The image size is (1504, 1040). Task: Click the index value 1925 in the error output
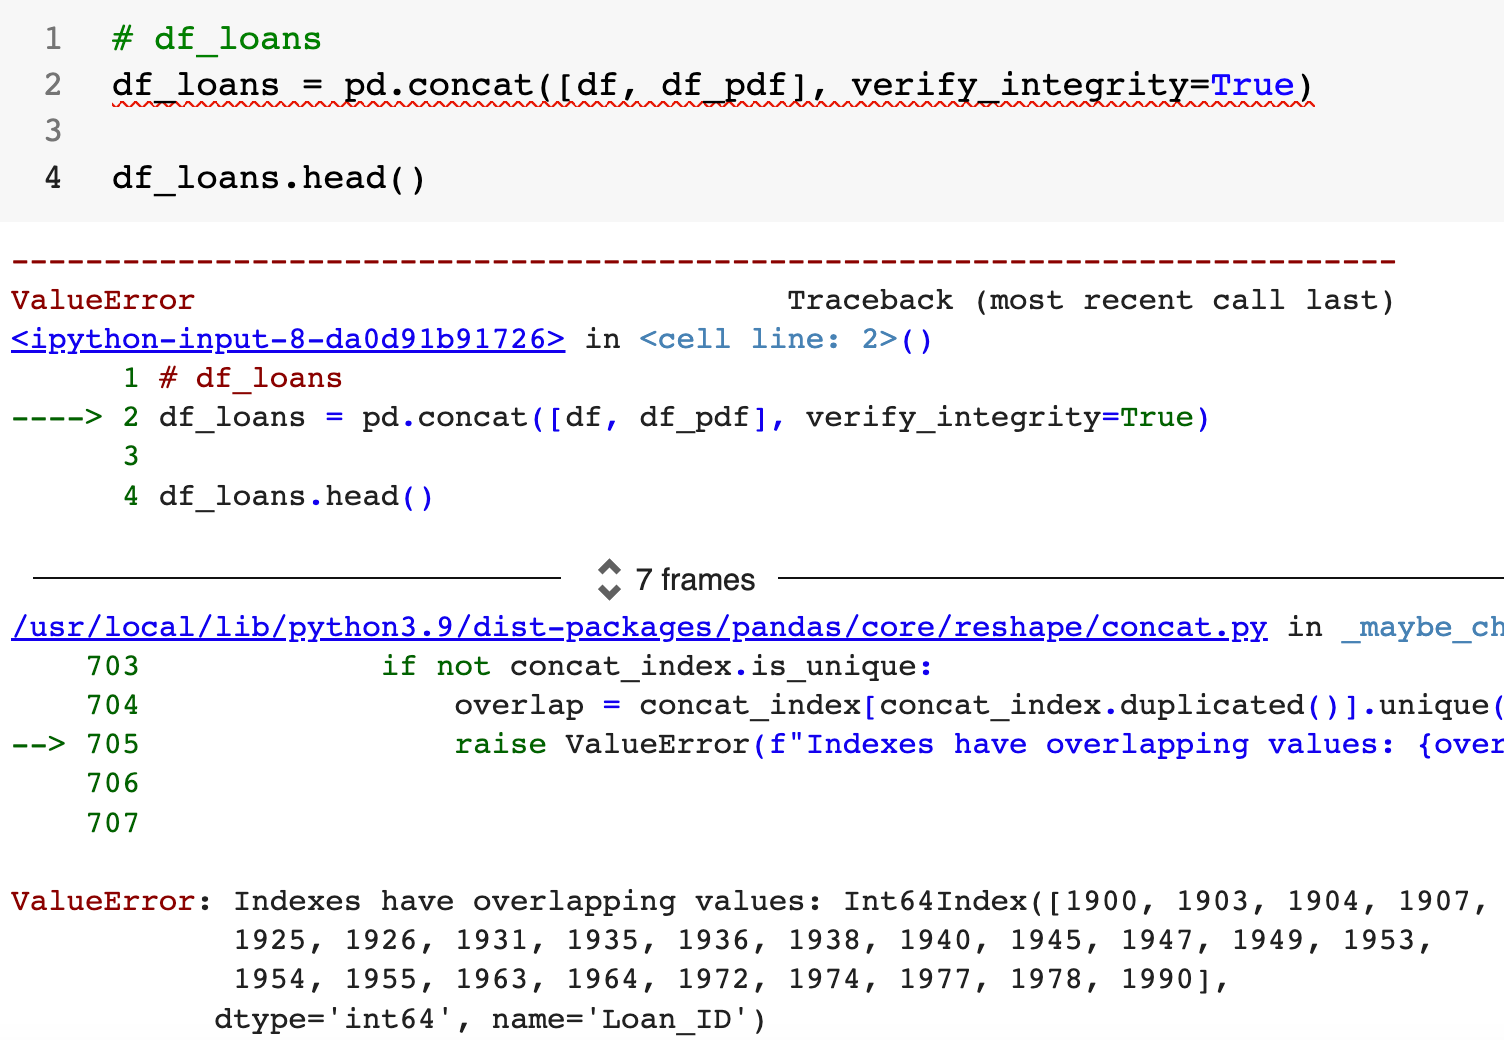(271, 940)
